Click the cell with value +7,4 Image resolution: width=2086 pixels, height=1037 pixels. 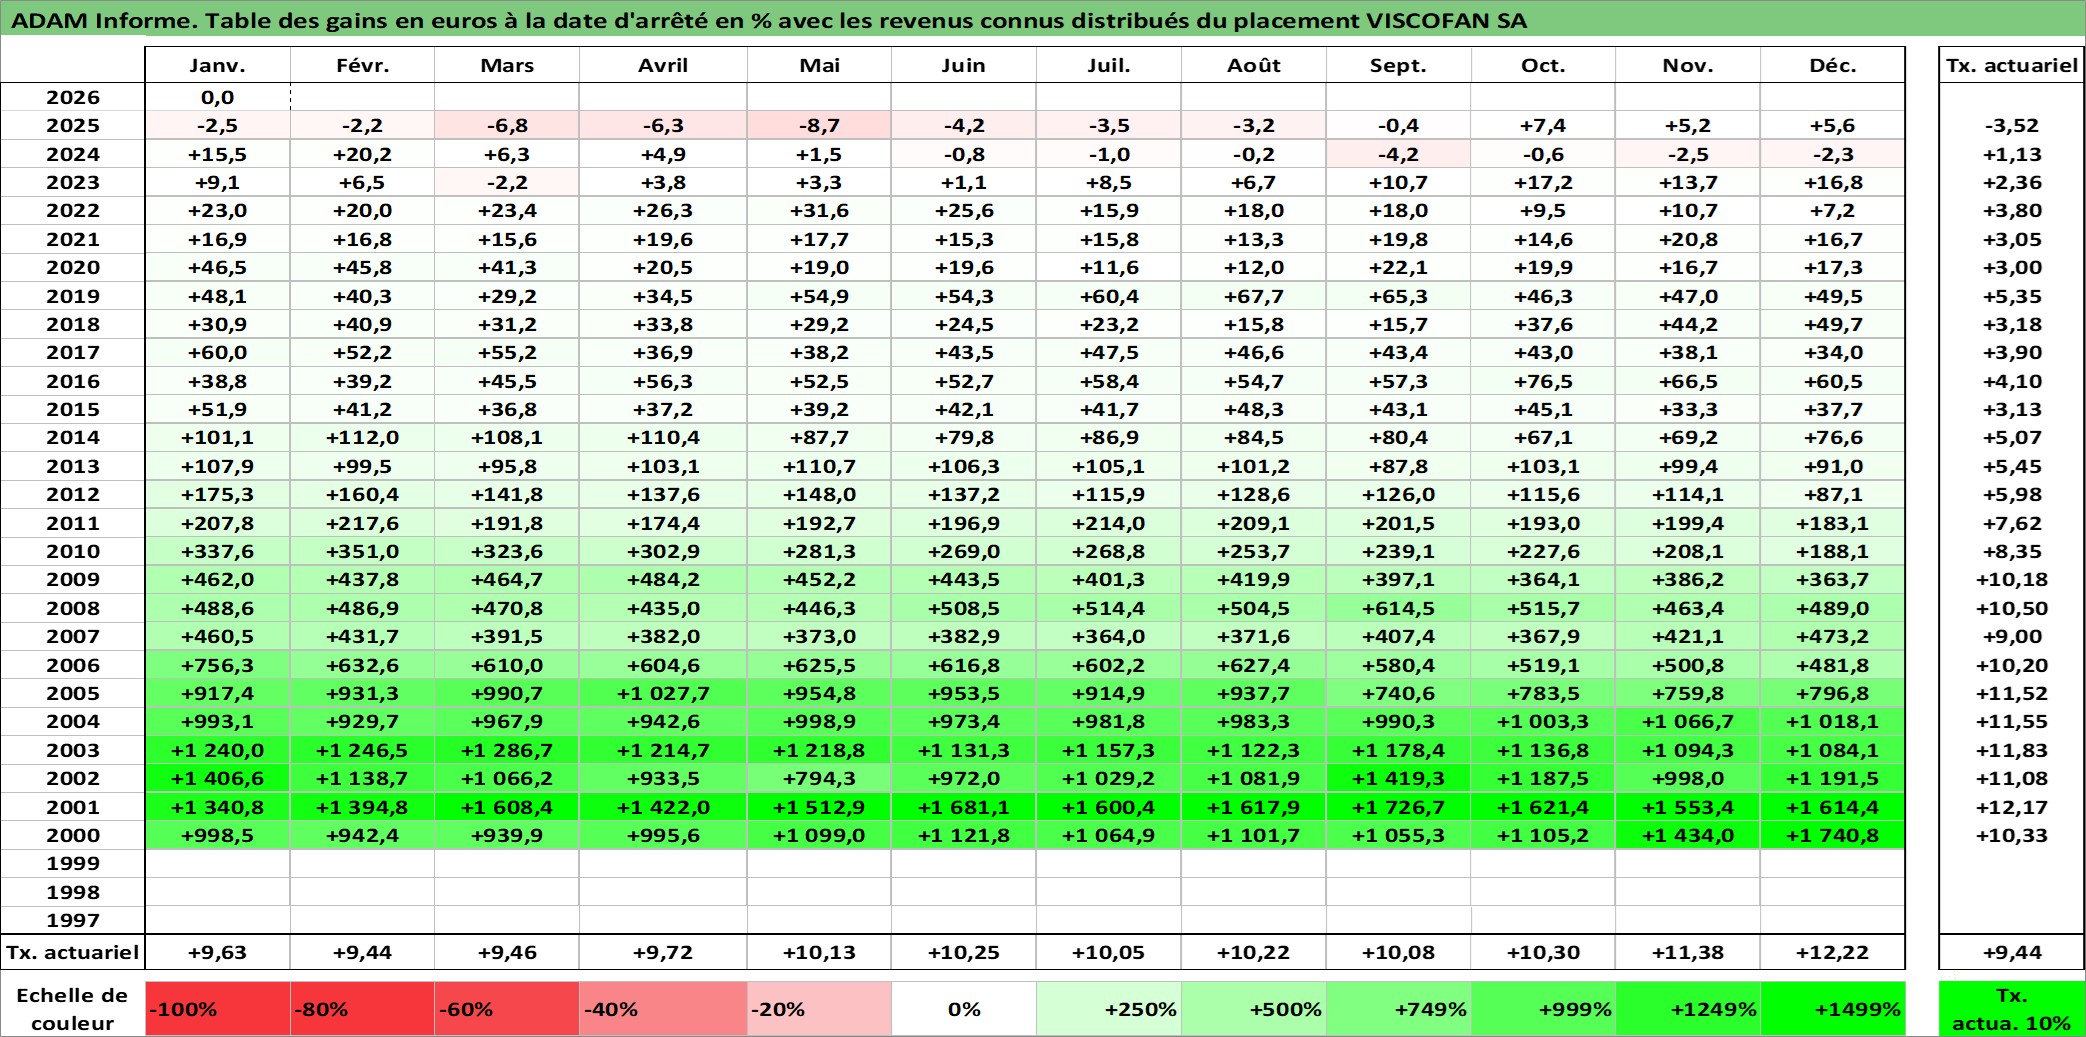point(1543,125)
